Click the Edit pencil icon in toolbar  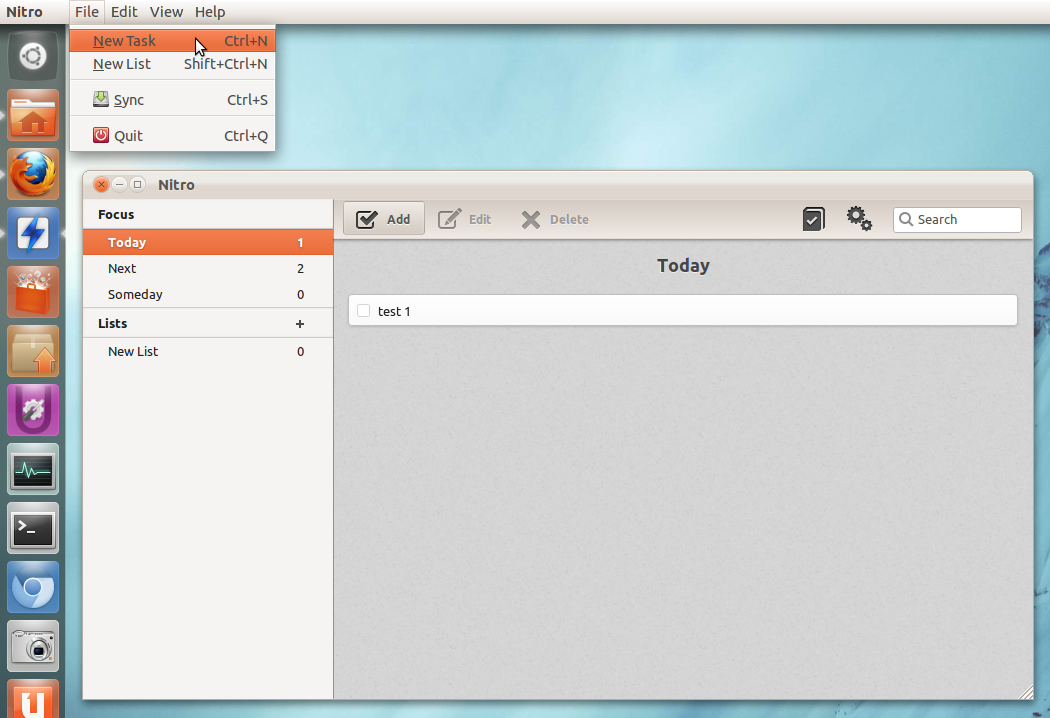pyautogui.click(x=449, y=219)
